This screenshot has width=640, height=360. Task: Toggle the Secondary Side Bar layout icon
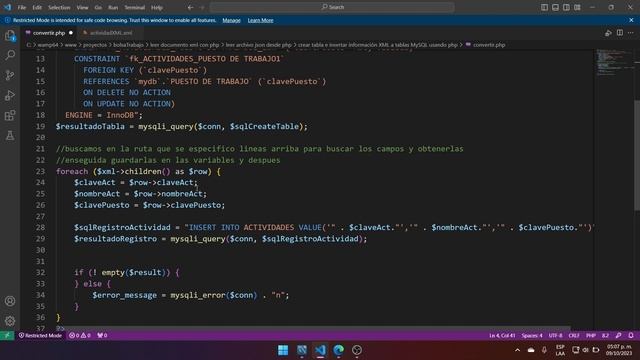click(566, 7)
